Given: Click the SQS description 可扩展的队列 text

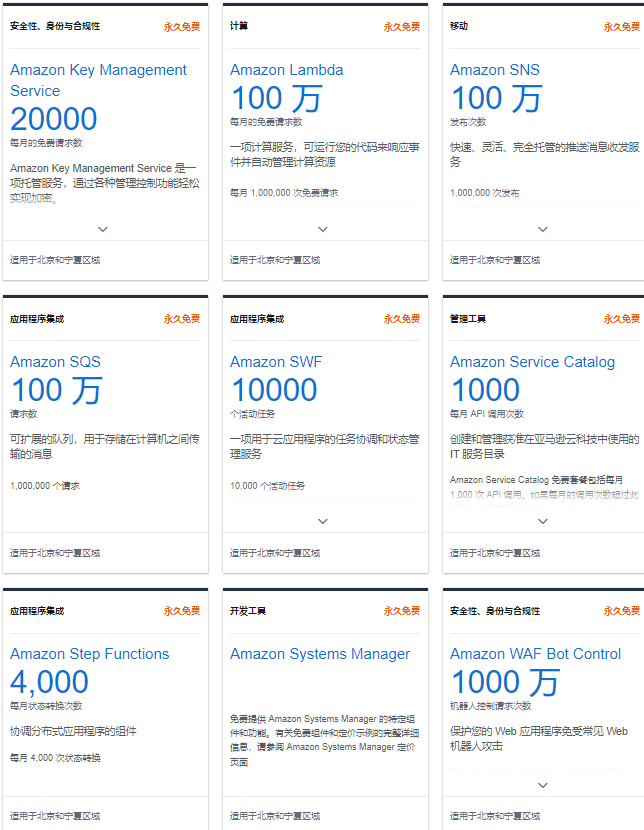Looking at the screenshot, I should pos(105,446).
